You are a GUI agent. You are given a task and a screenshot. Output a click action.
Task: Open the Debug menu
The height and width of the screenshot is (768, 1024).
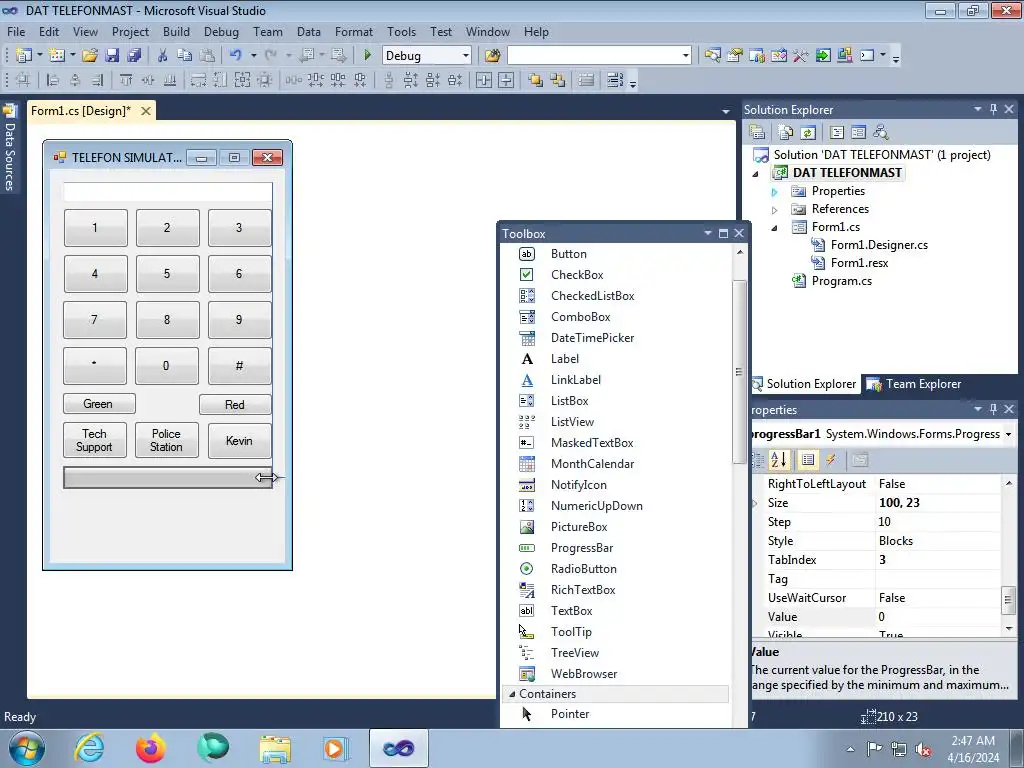221,31
